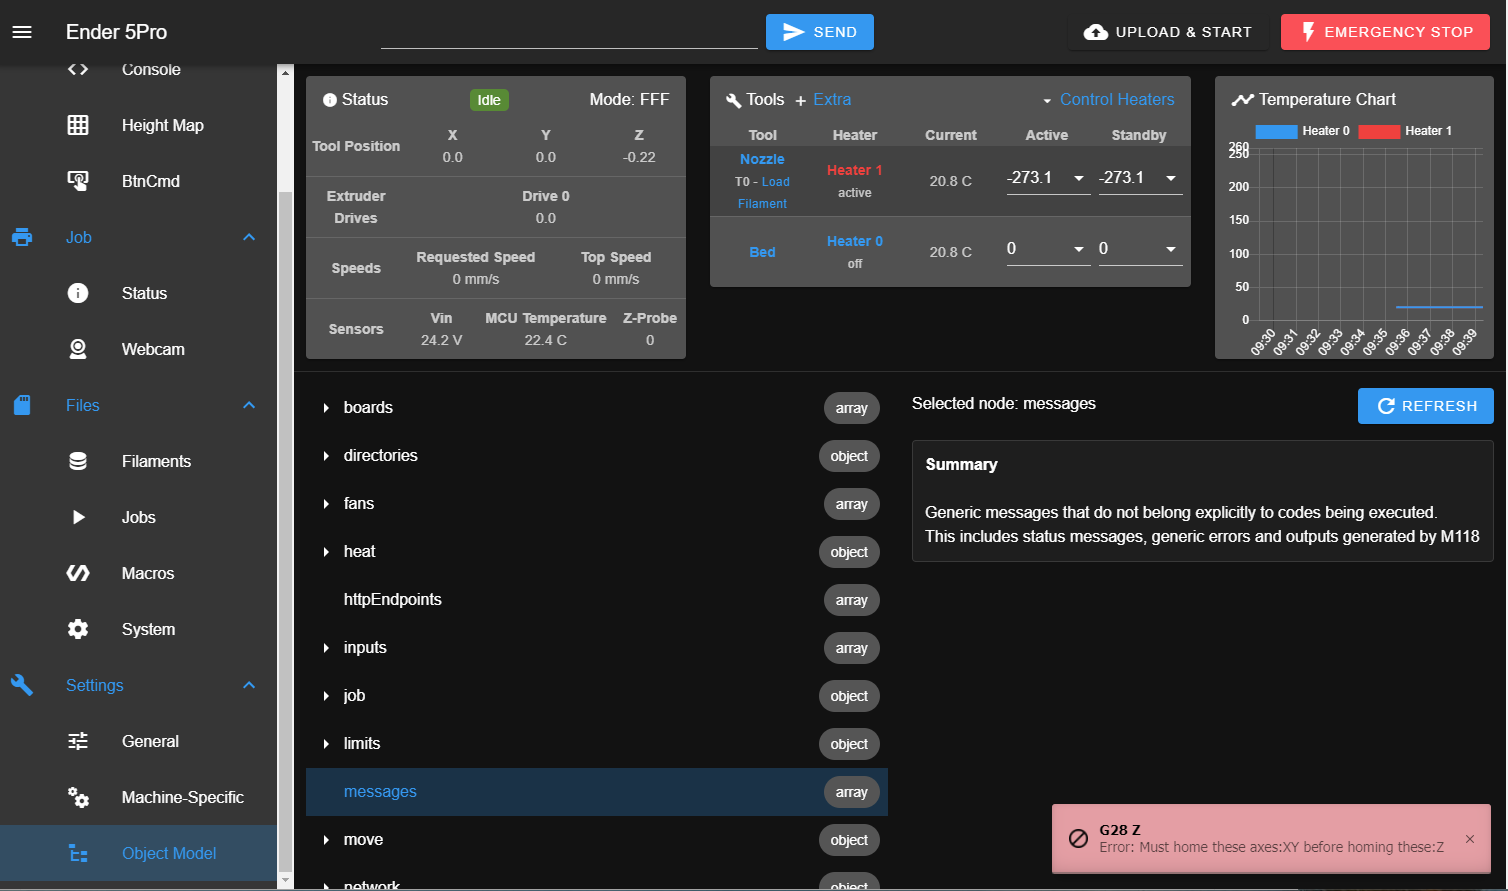Click the Height Map grid icon

pos(78,125)
